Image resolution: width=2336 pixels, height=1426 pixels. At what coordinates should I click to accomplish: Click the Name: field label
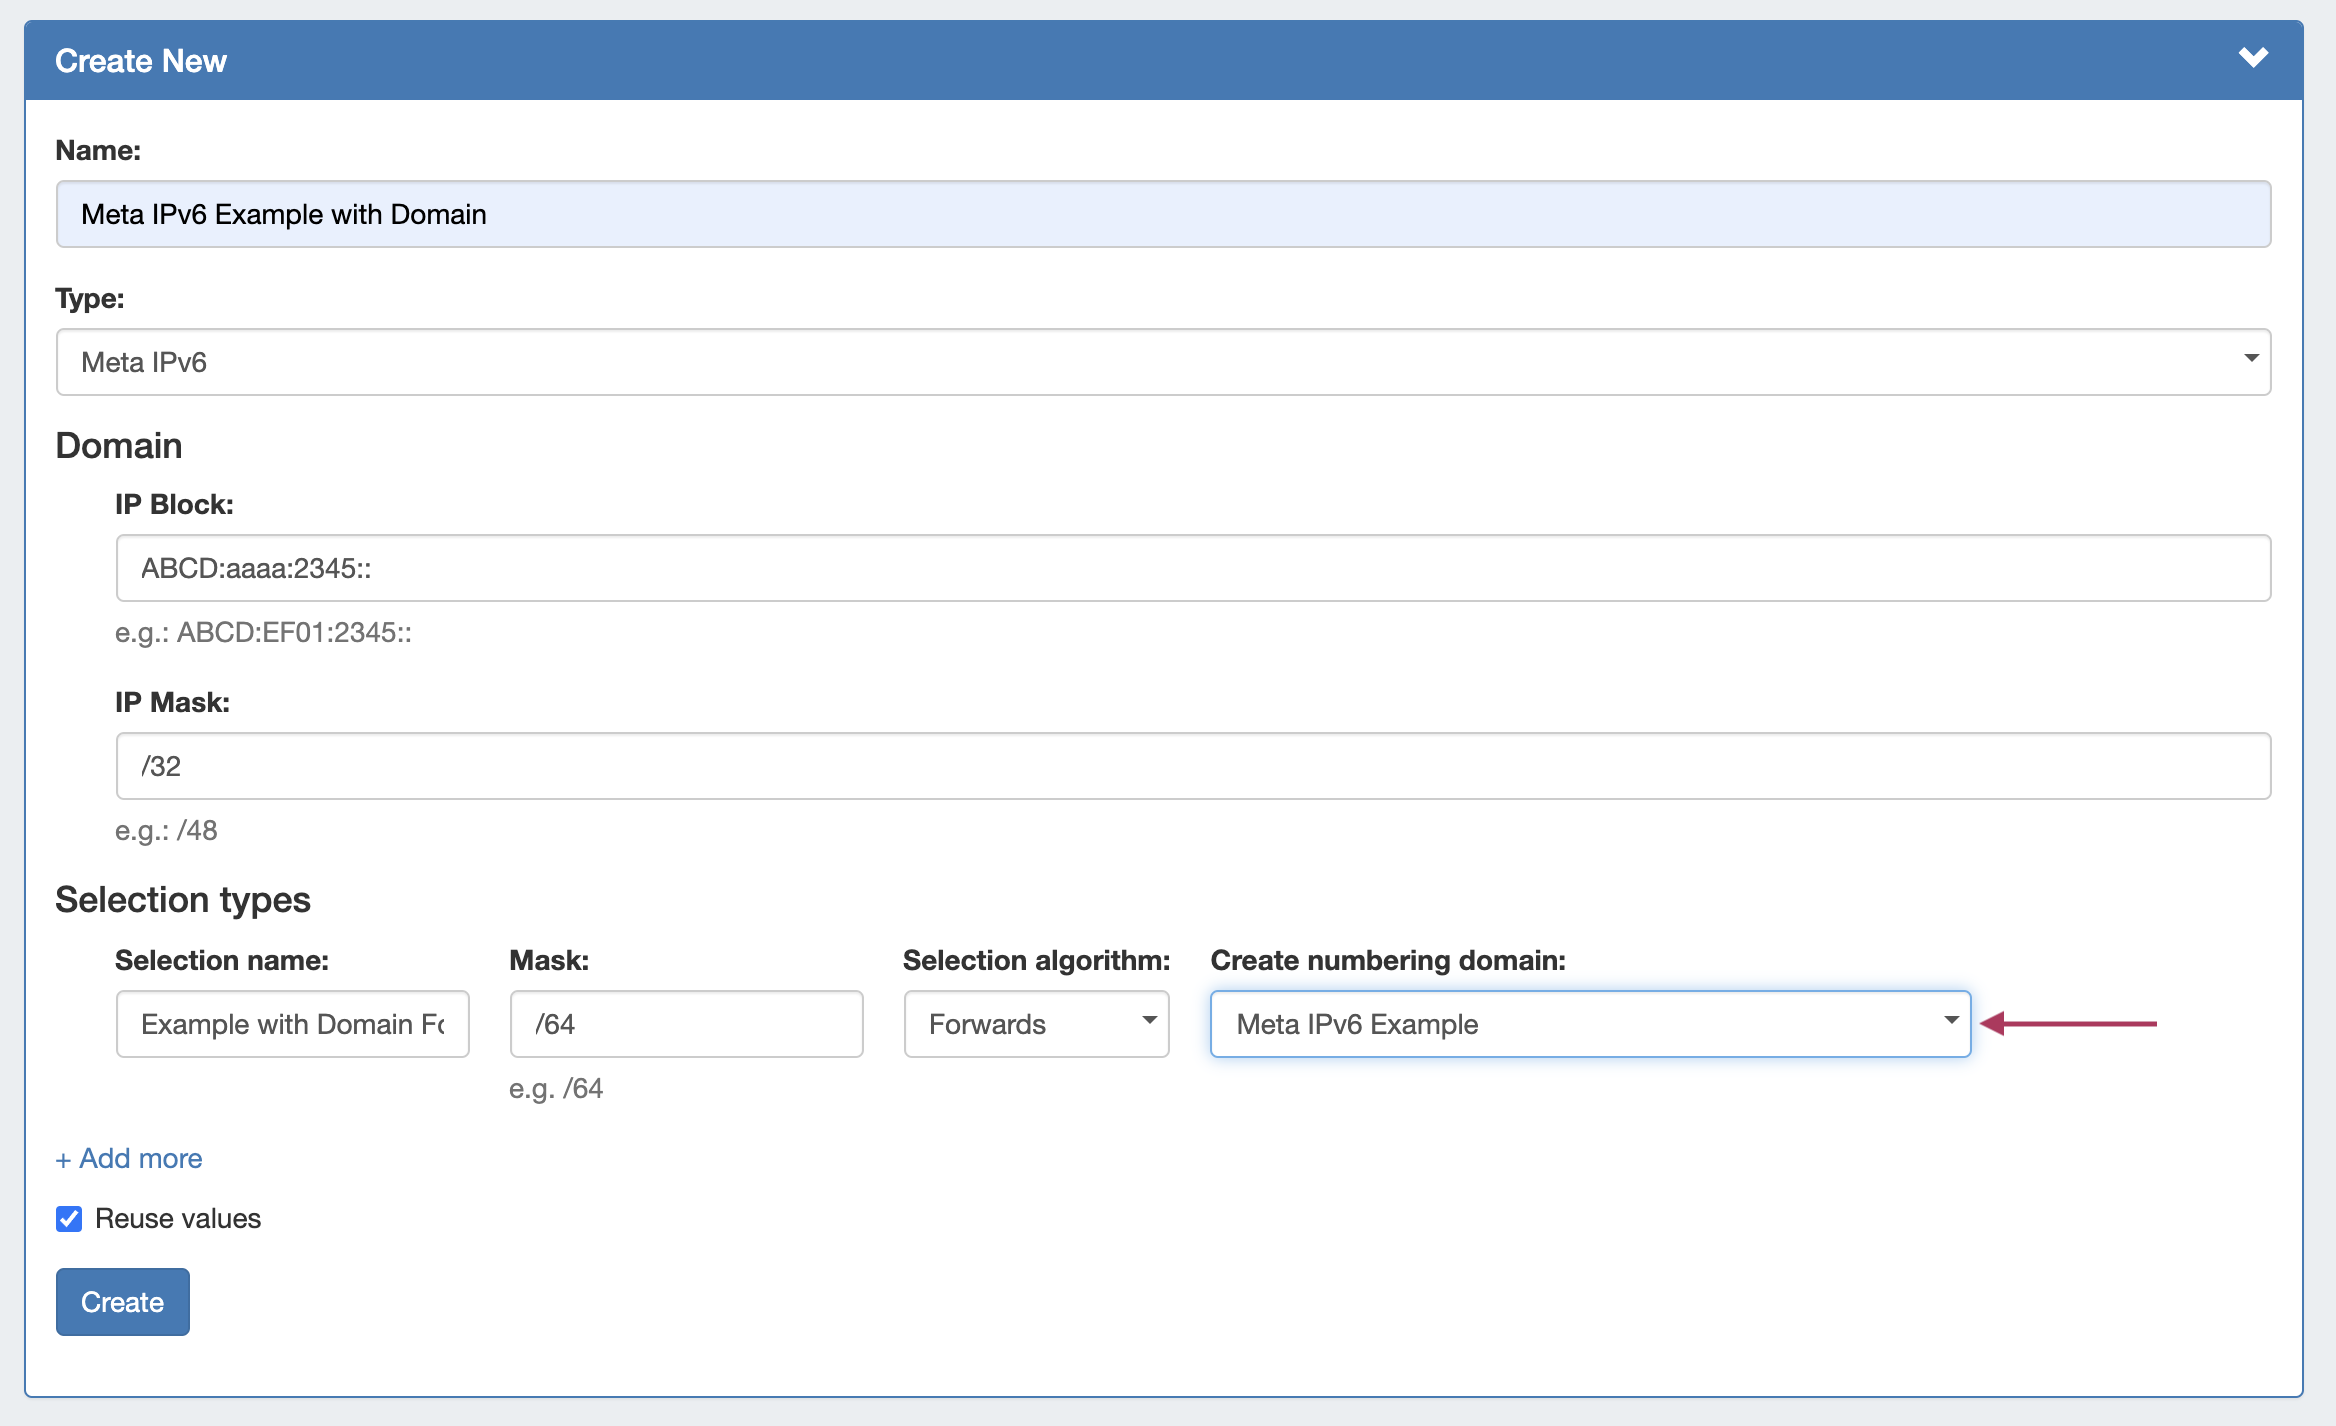tap(98, 150)
